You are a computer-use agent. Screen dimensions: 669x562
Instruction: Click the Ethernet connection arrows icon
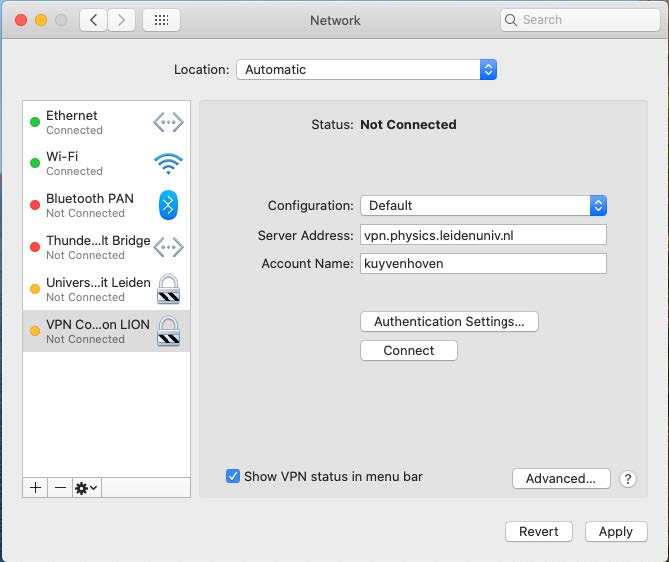pos(168,123)
